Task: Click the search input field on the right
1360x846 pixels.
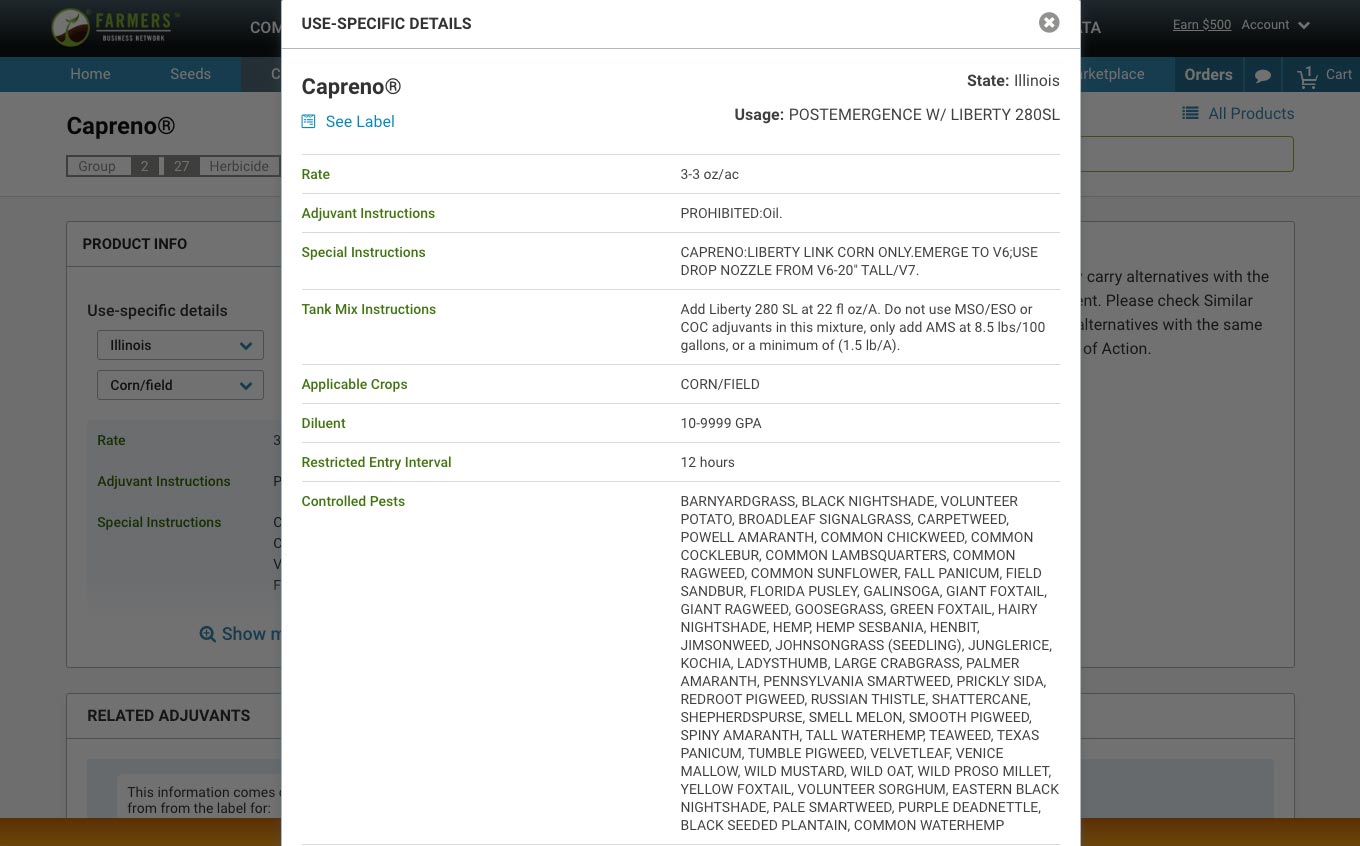Action: (1180, 154)
